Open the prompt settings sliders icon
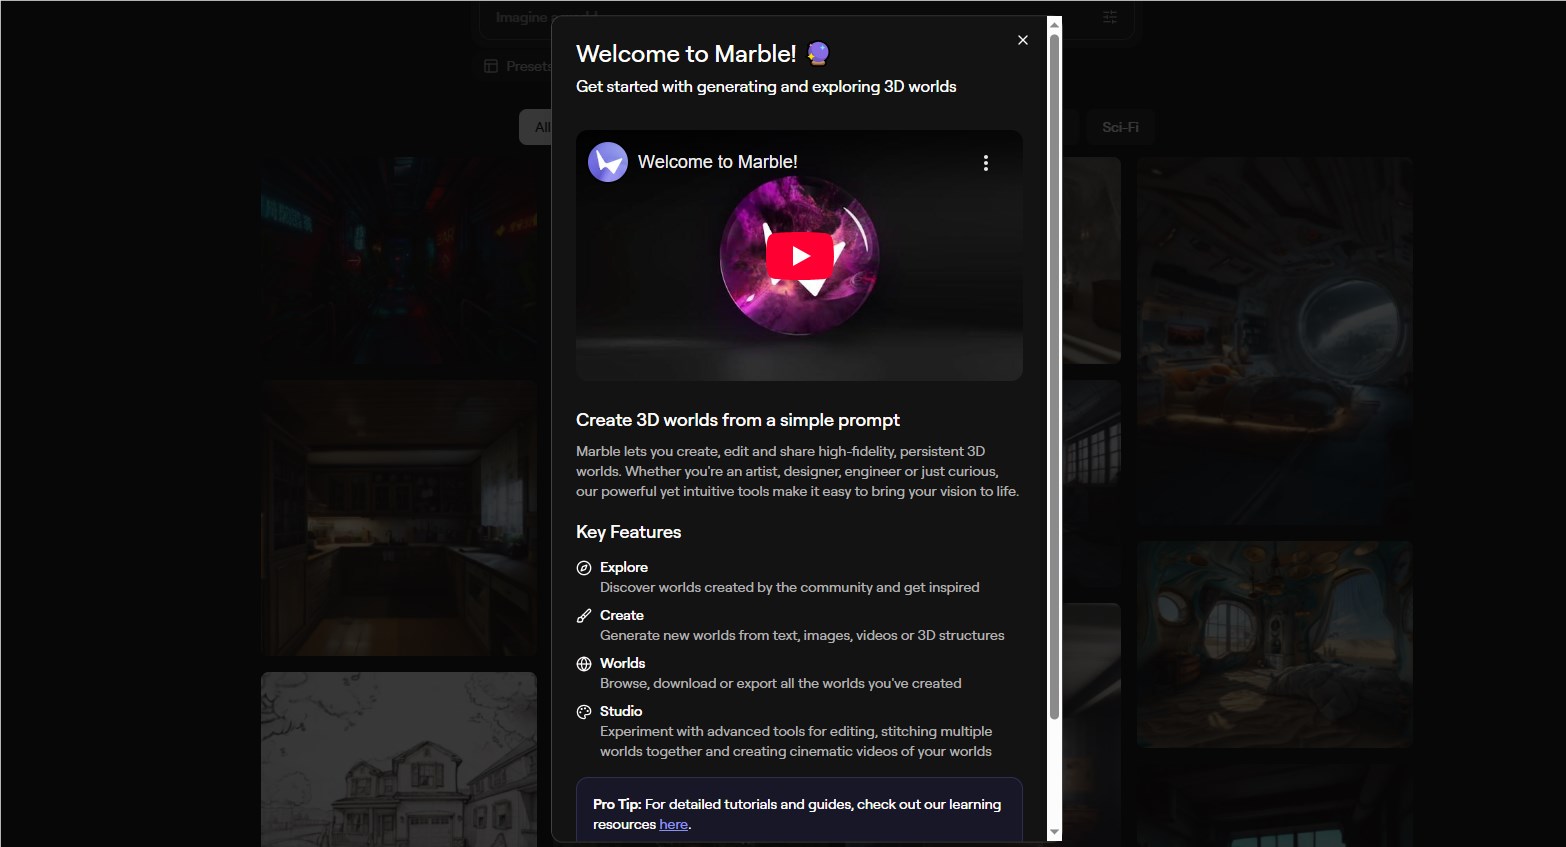 click(x=1109, y=18)
